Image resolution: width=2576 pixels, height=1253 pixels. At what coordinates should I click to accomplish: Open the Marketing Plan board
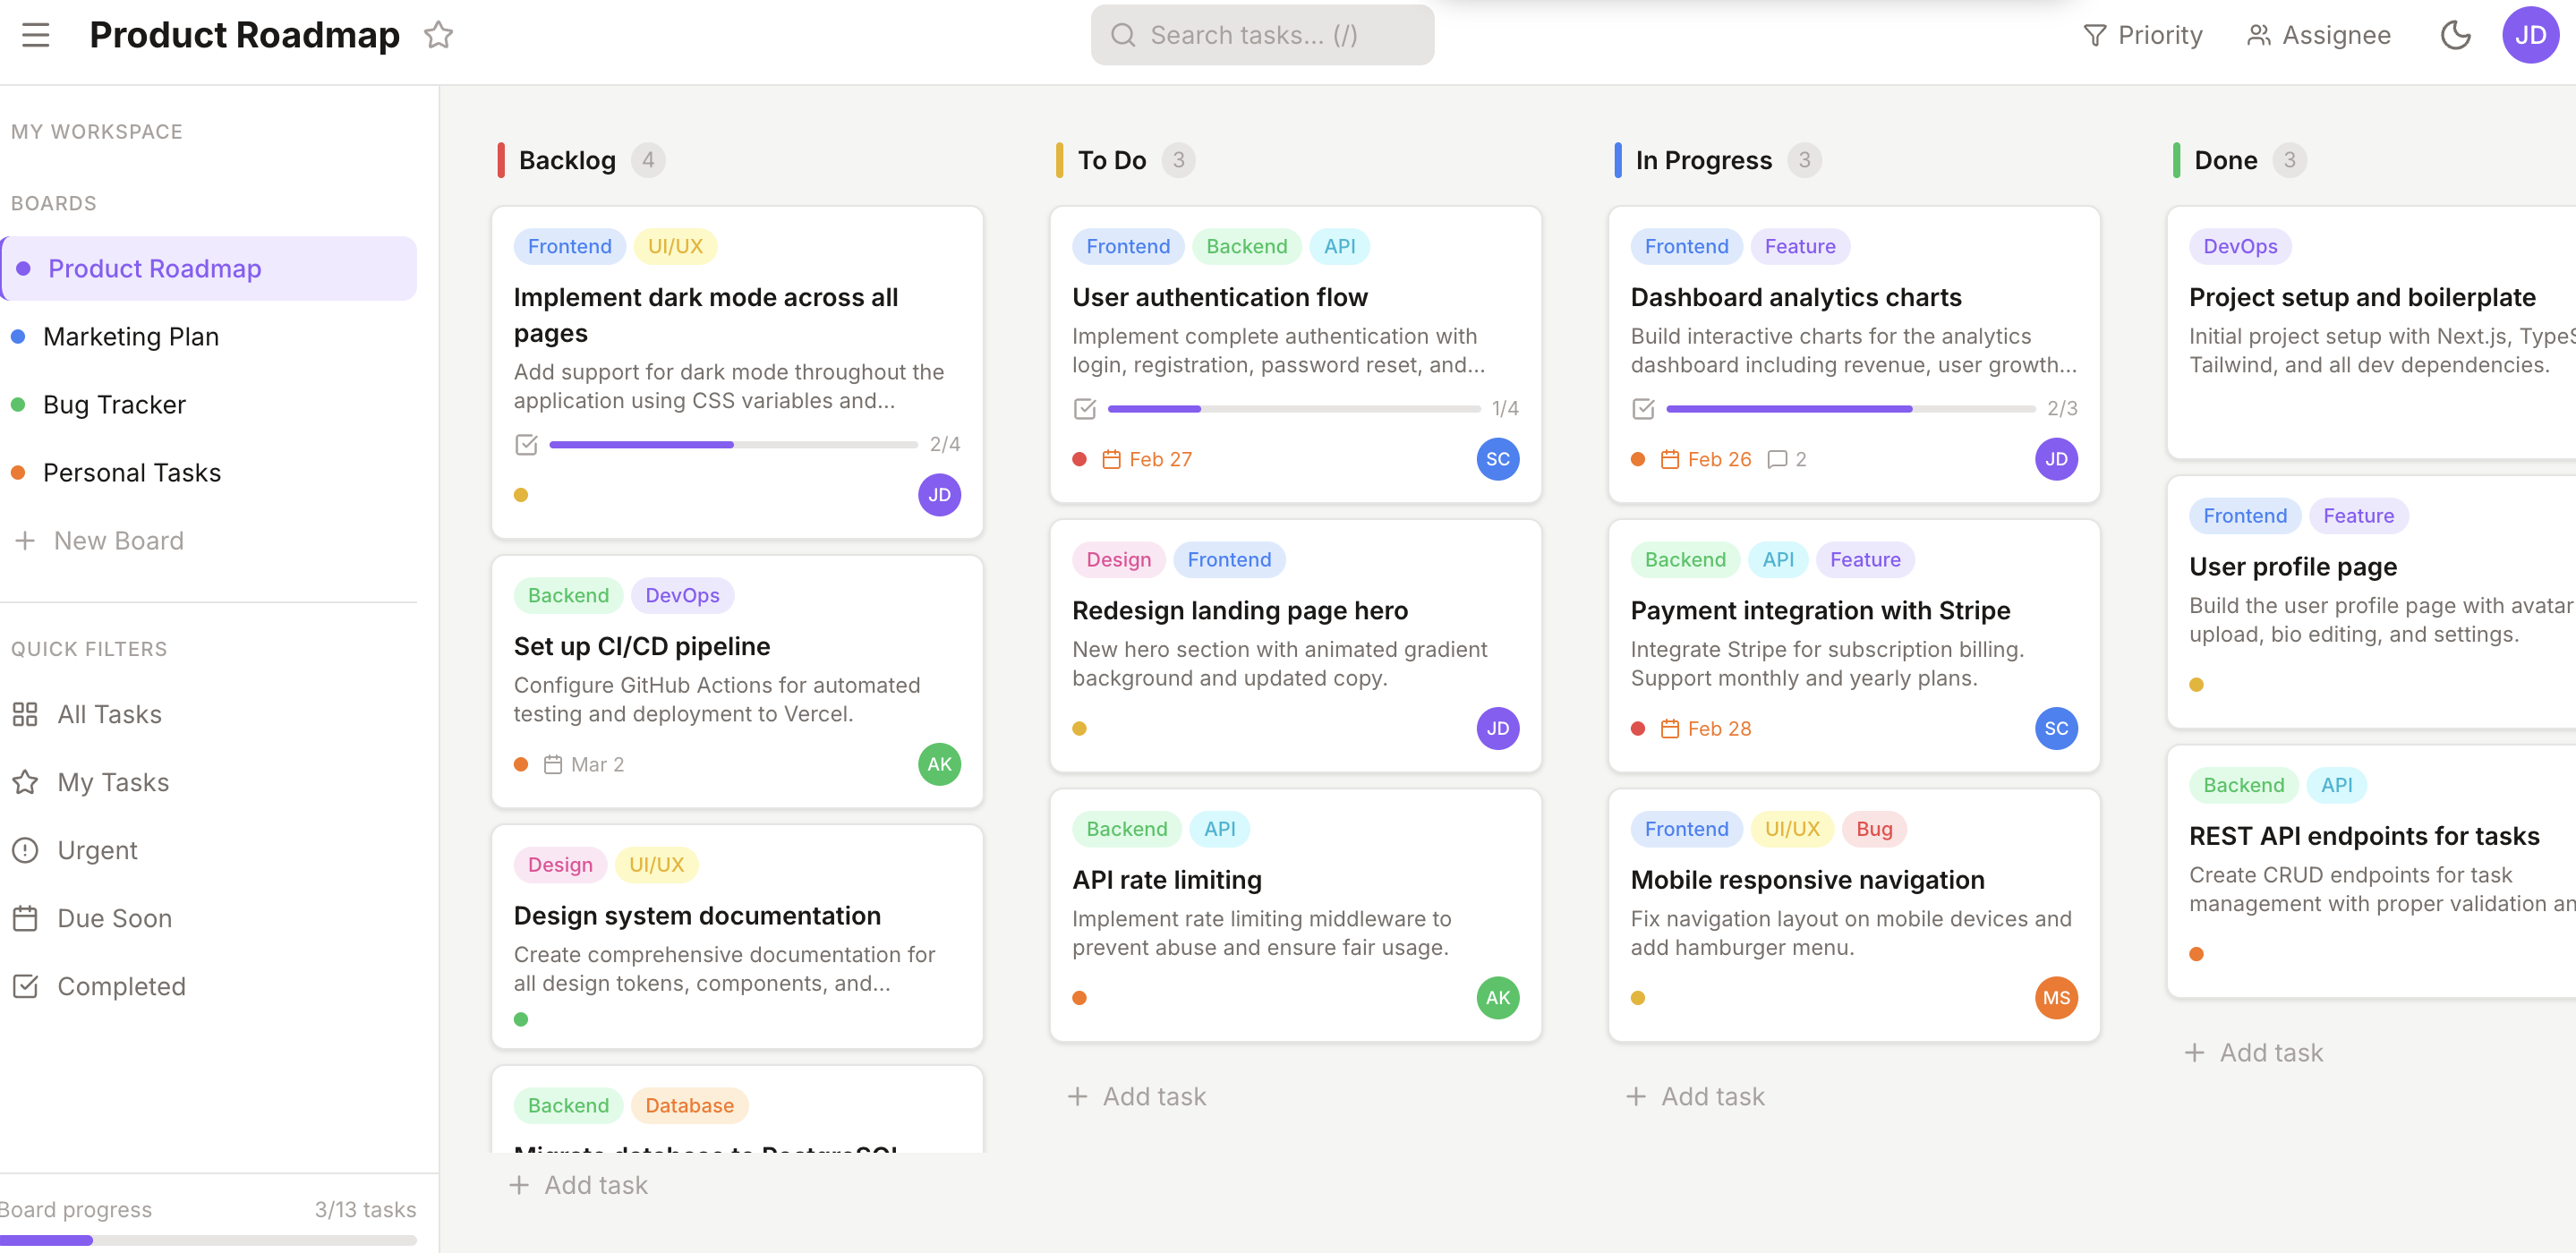coord(131,336)
